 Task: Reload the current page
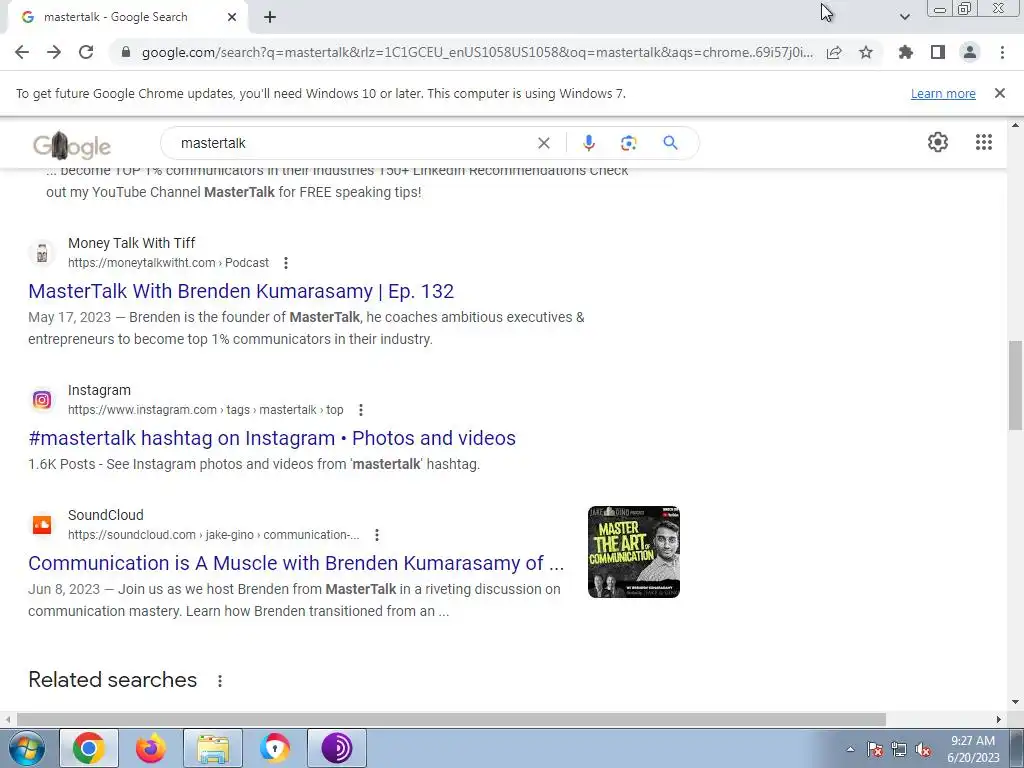point(86,52)
